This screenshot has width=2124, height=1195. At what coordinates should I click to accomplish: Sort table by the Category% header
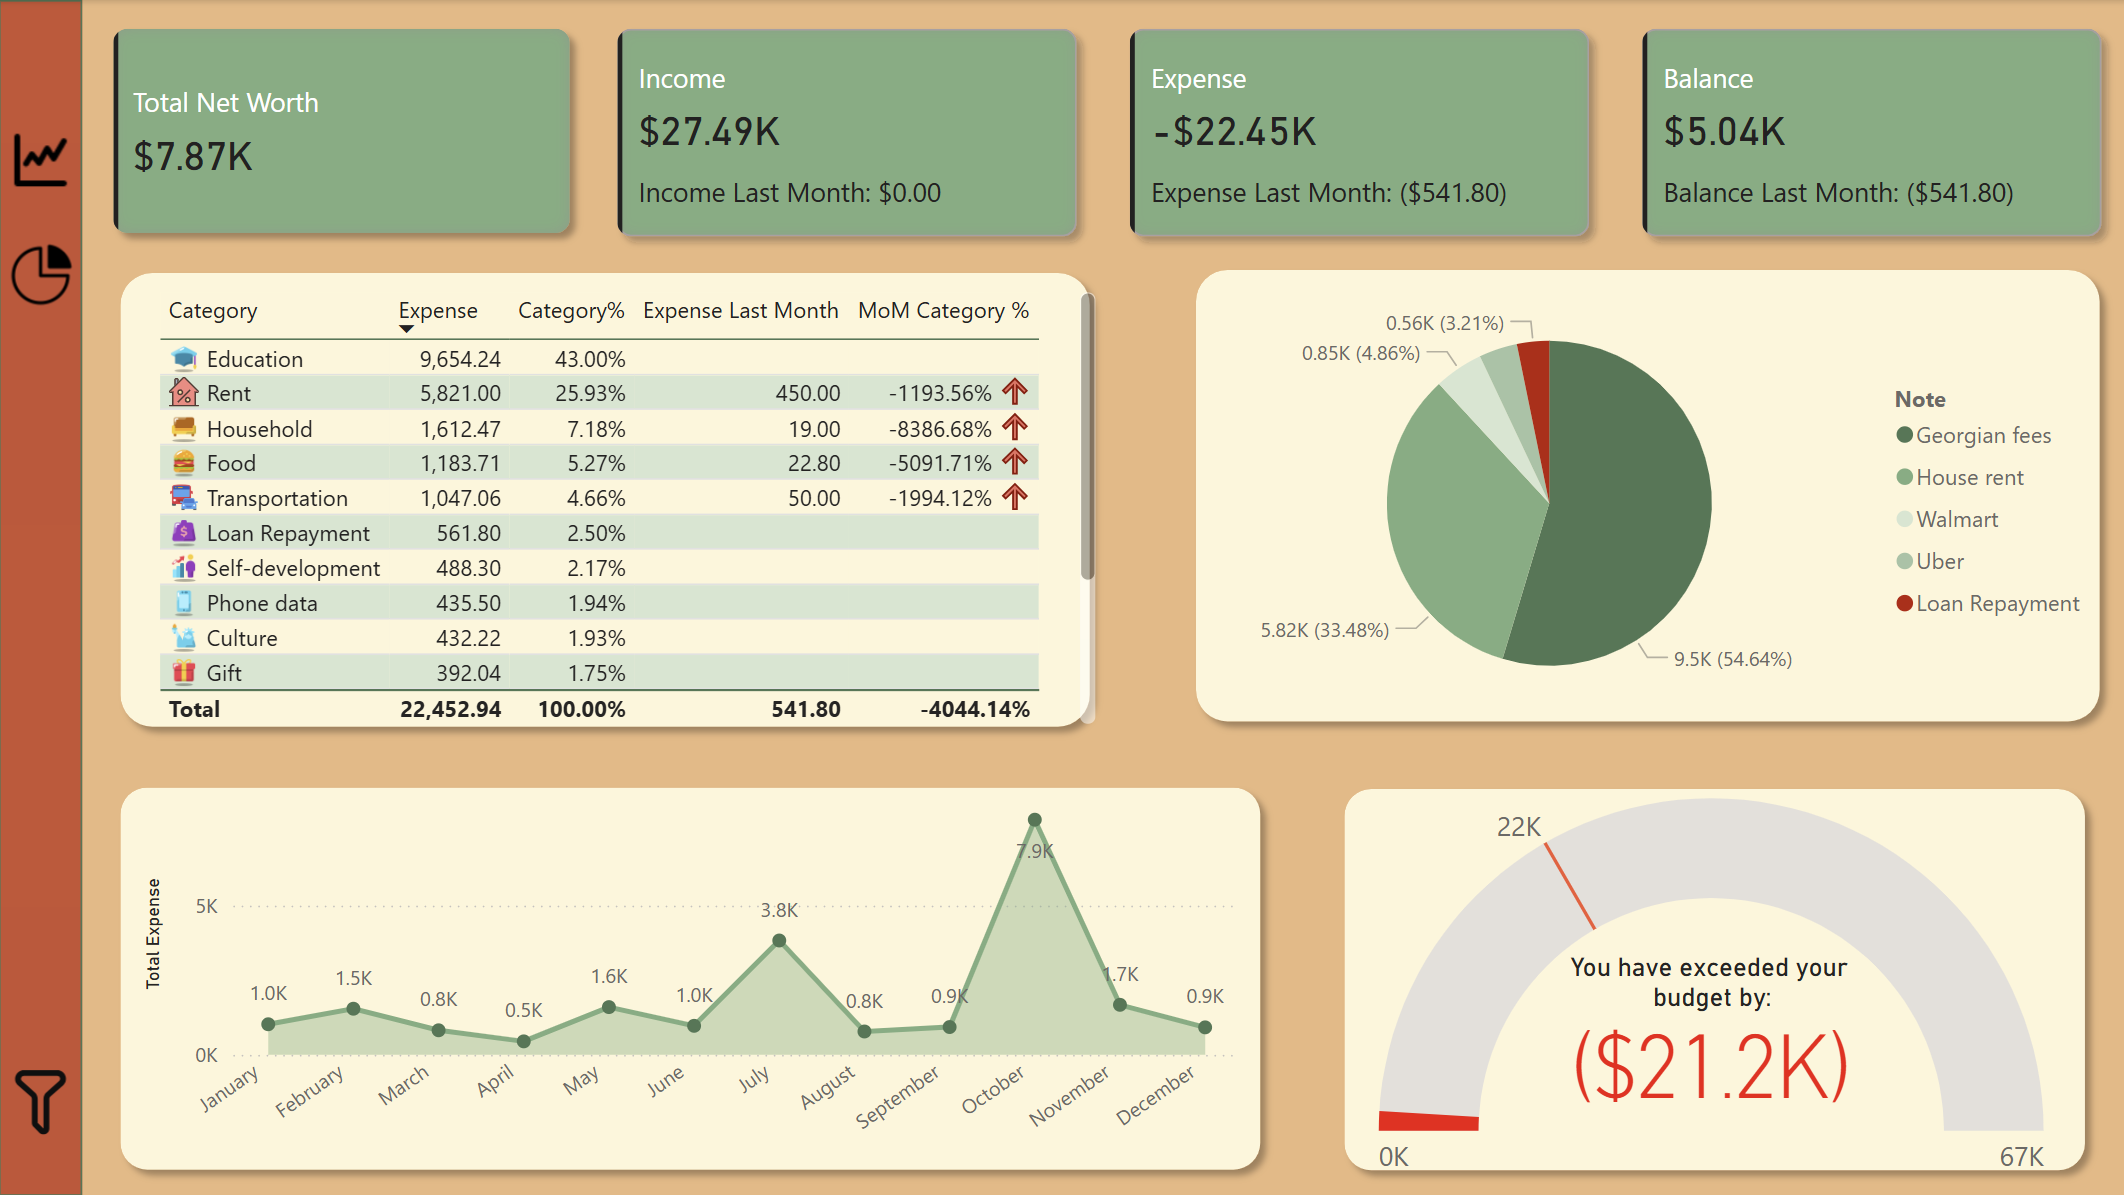click(x=570, y=311)
